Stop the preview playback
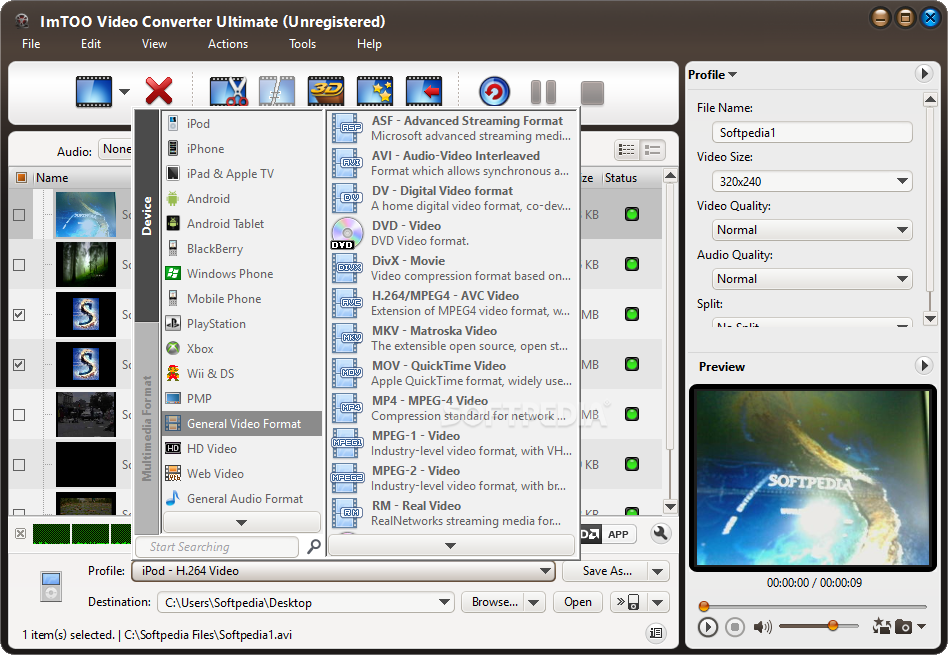 (x=735, y=627)
